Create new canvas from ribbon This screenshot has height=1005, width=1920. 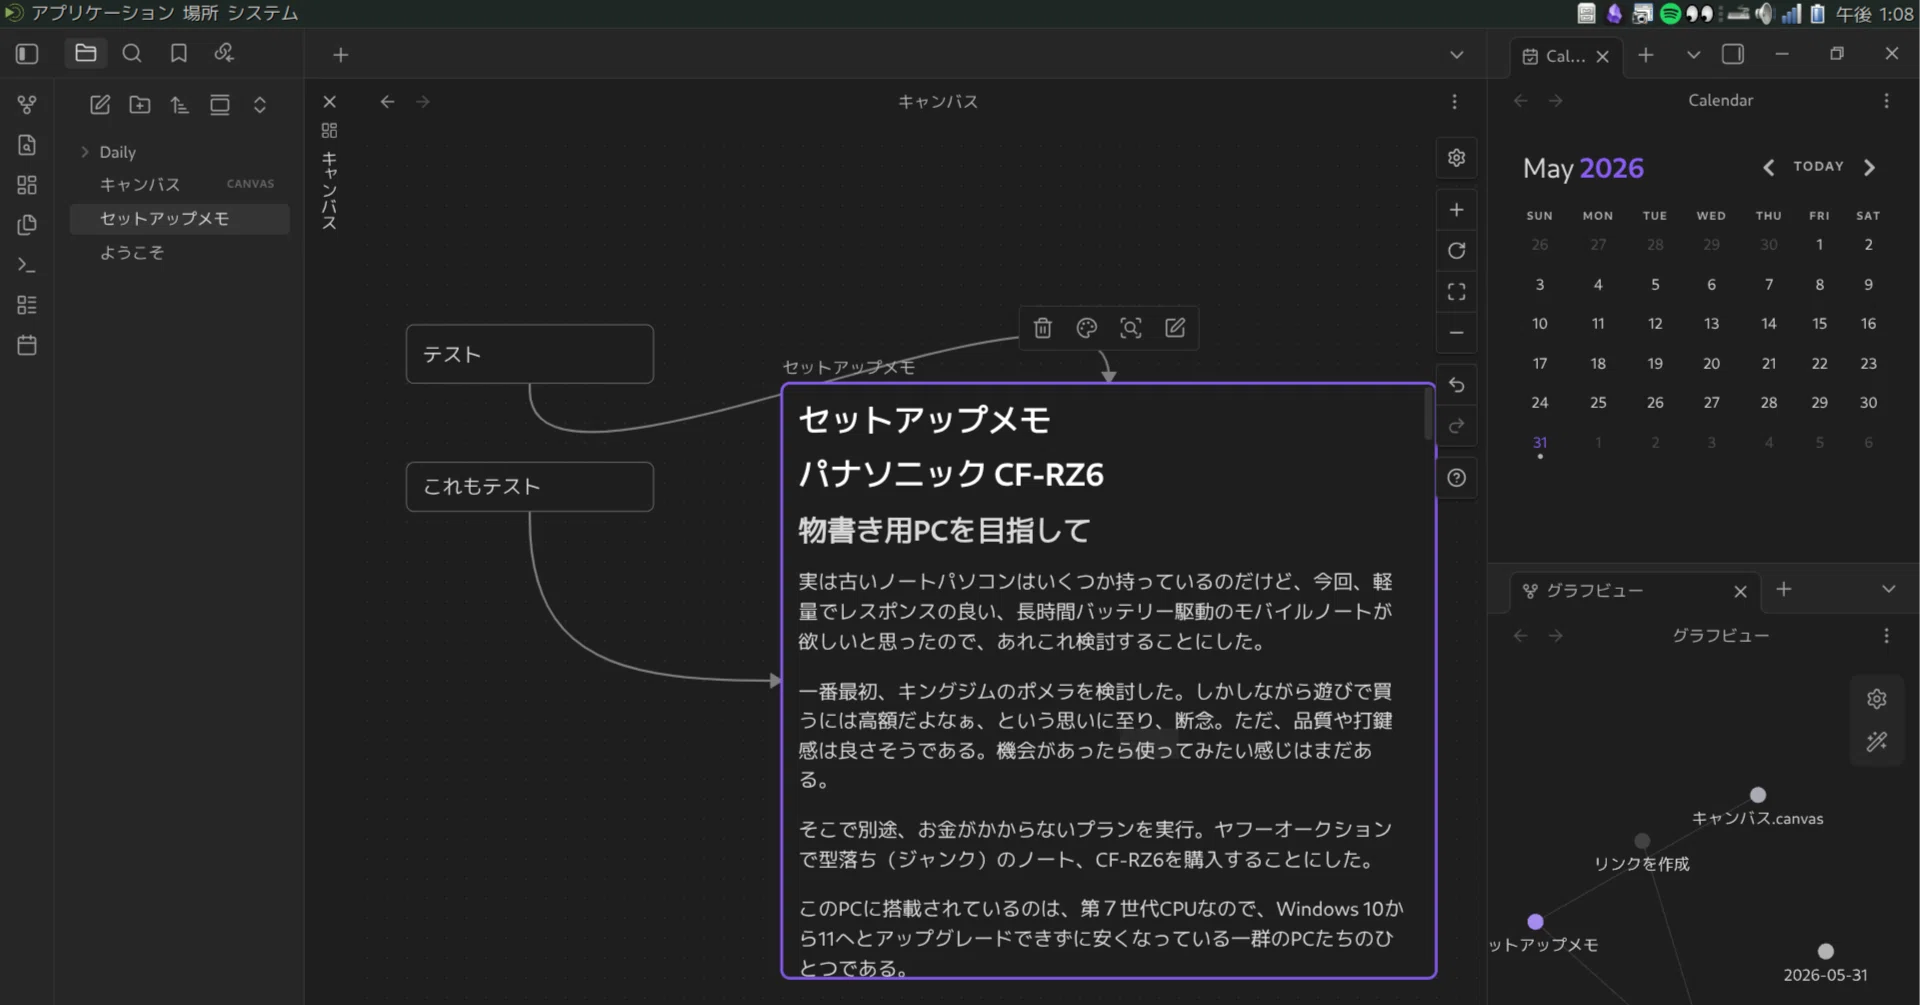(27, 185)
